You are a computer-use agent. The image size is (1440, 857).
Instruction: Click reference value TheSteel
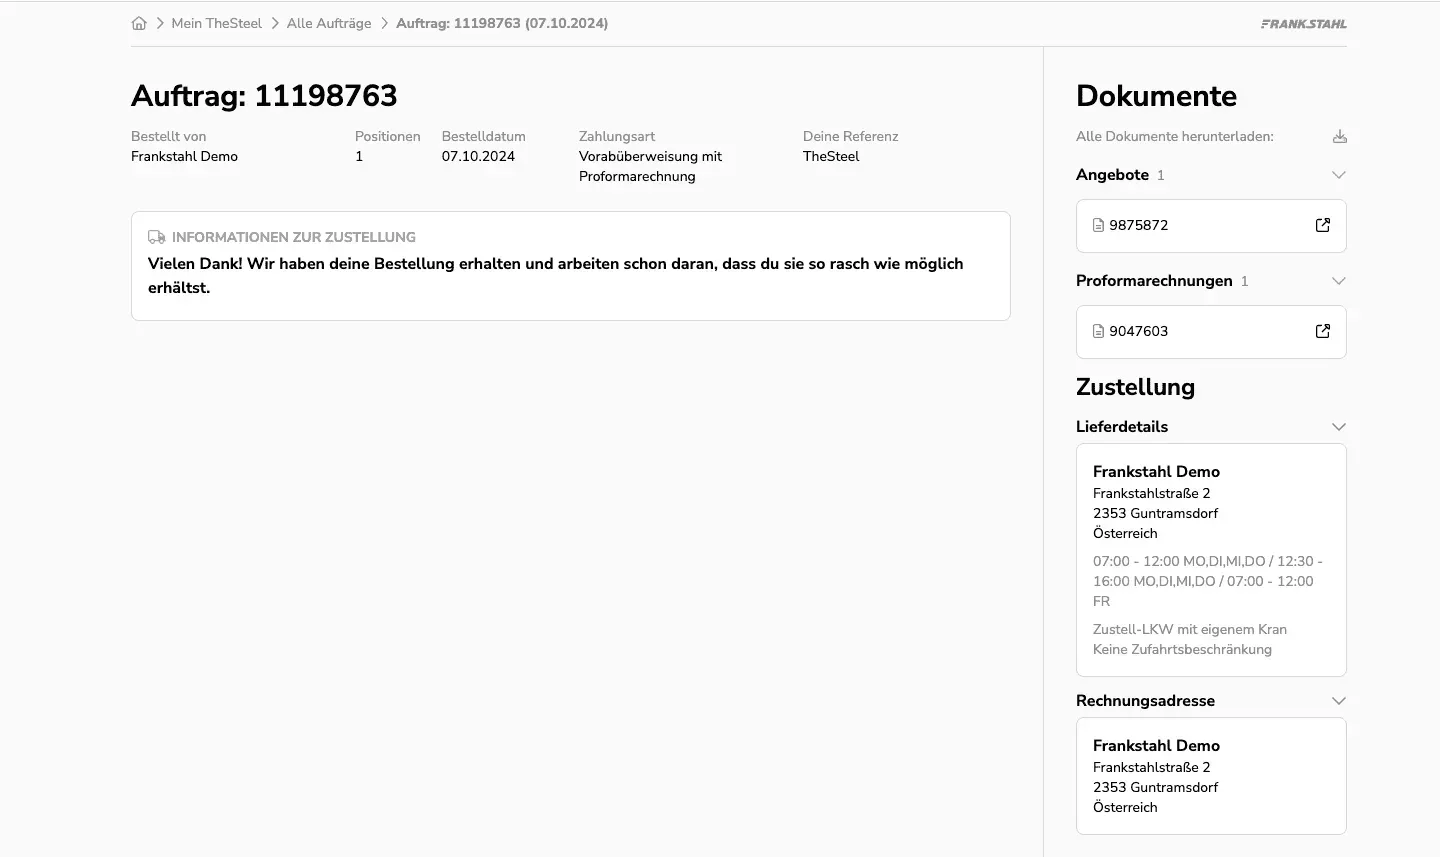(831, 156)
